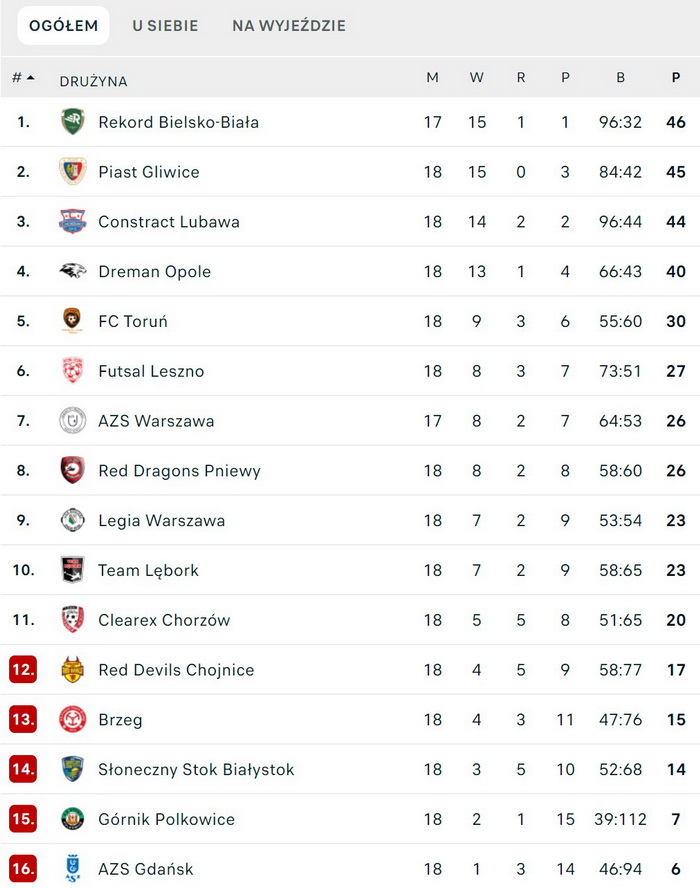Click the Rekord Bielsko-Biała club logo
Screen dimensions: 700x888
[x=72, y=122]
